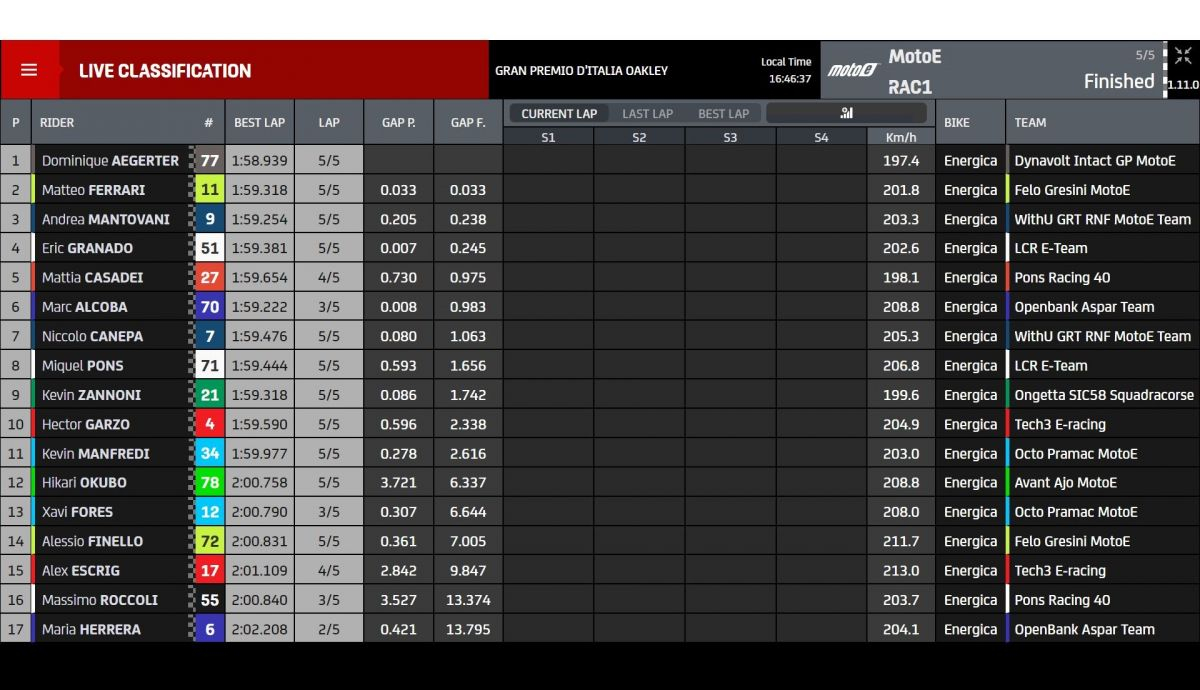Select rider Mattia CASADEI
This screenshot has width=1200, height=690.
[92, 277]
